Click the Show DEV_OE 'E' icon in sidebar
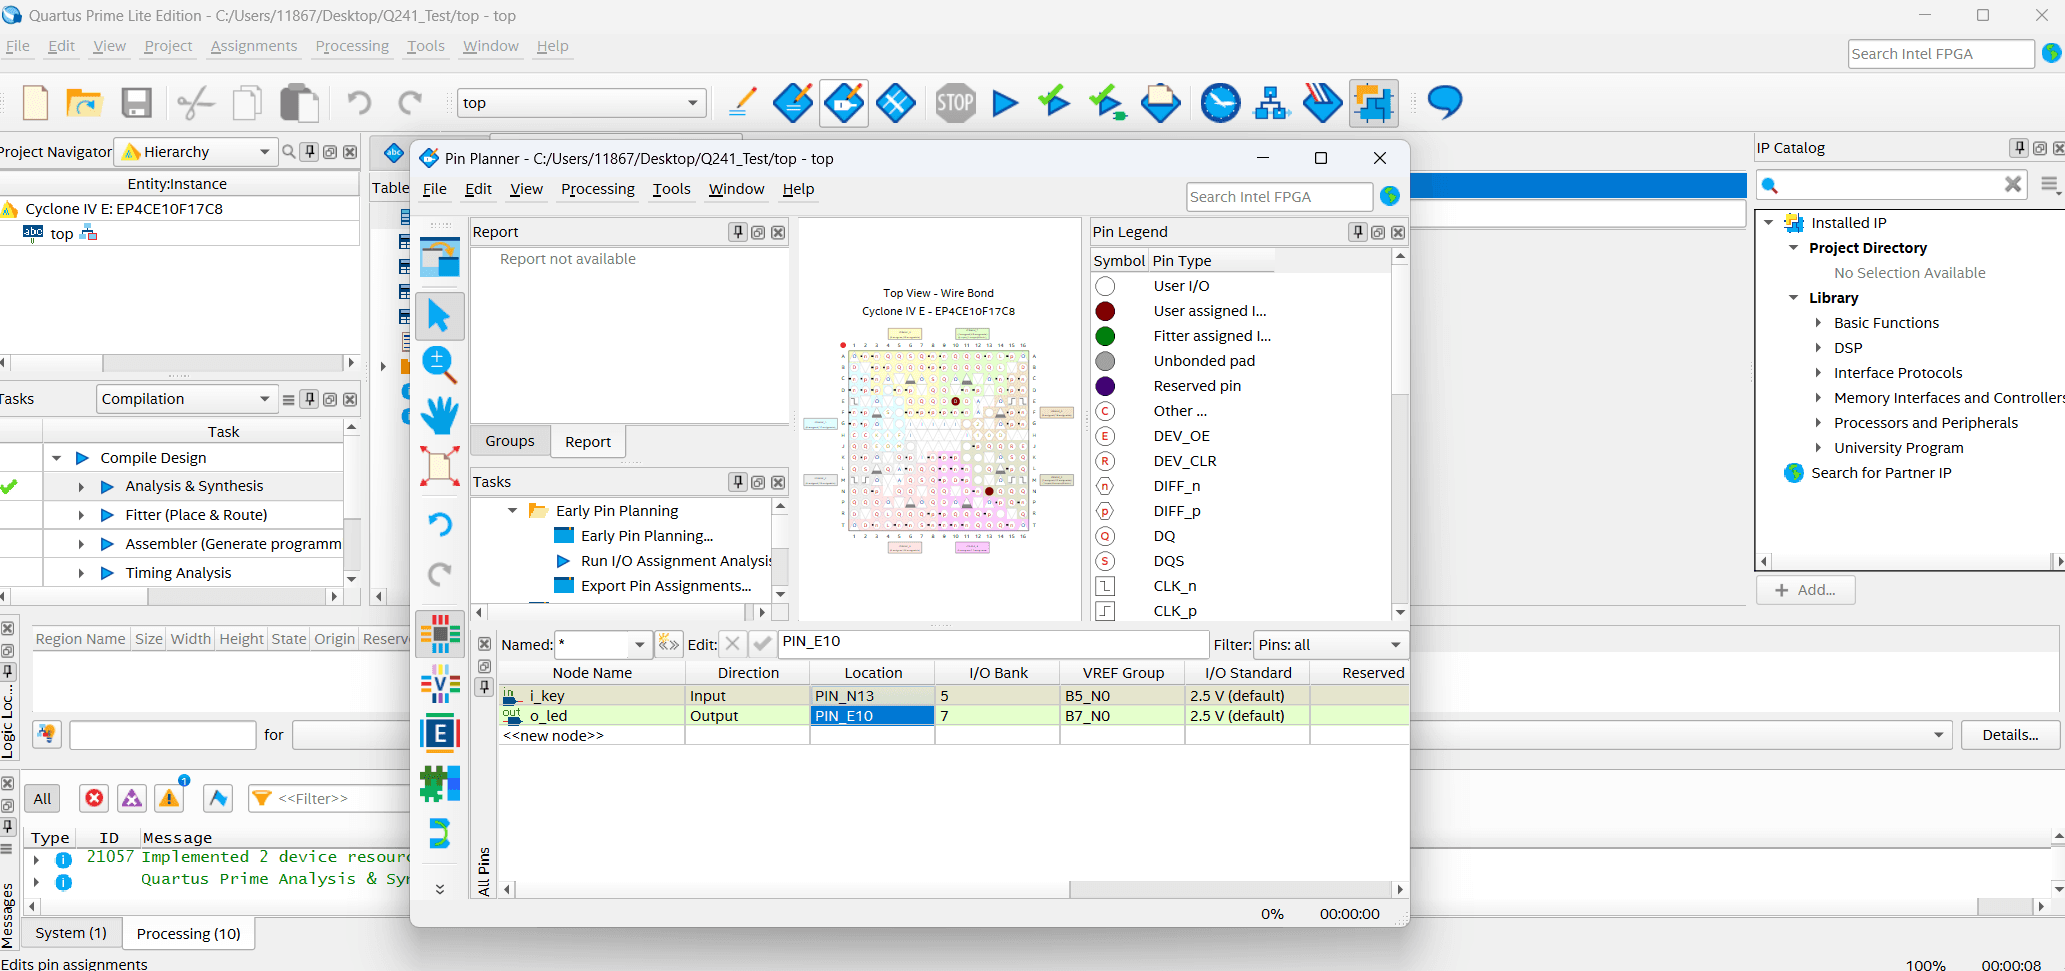The height and width of the screenshot is (971, 2065). click(439, 734)
